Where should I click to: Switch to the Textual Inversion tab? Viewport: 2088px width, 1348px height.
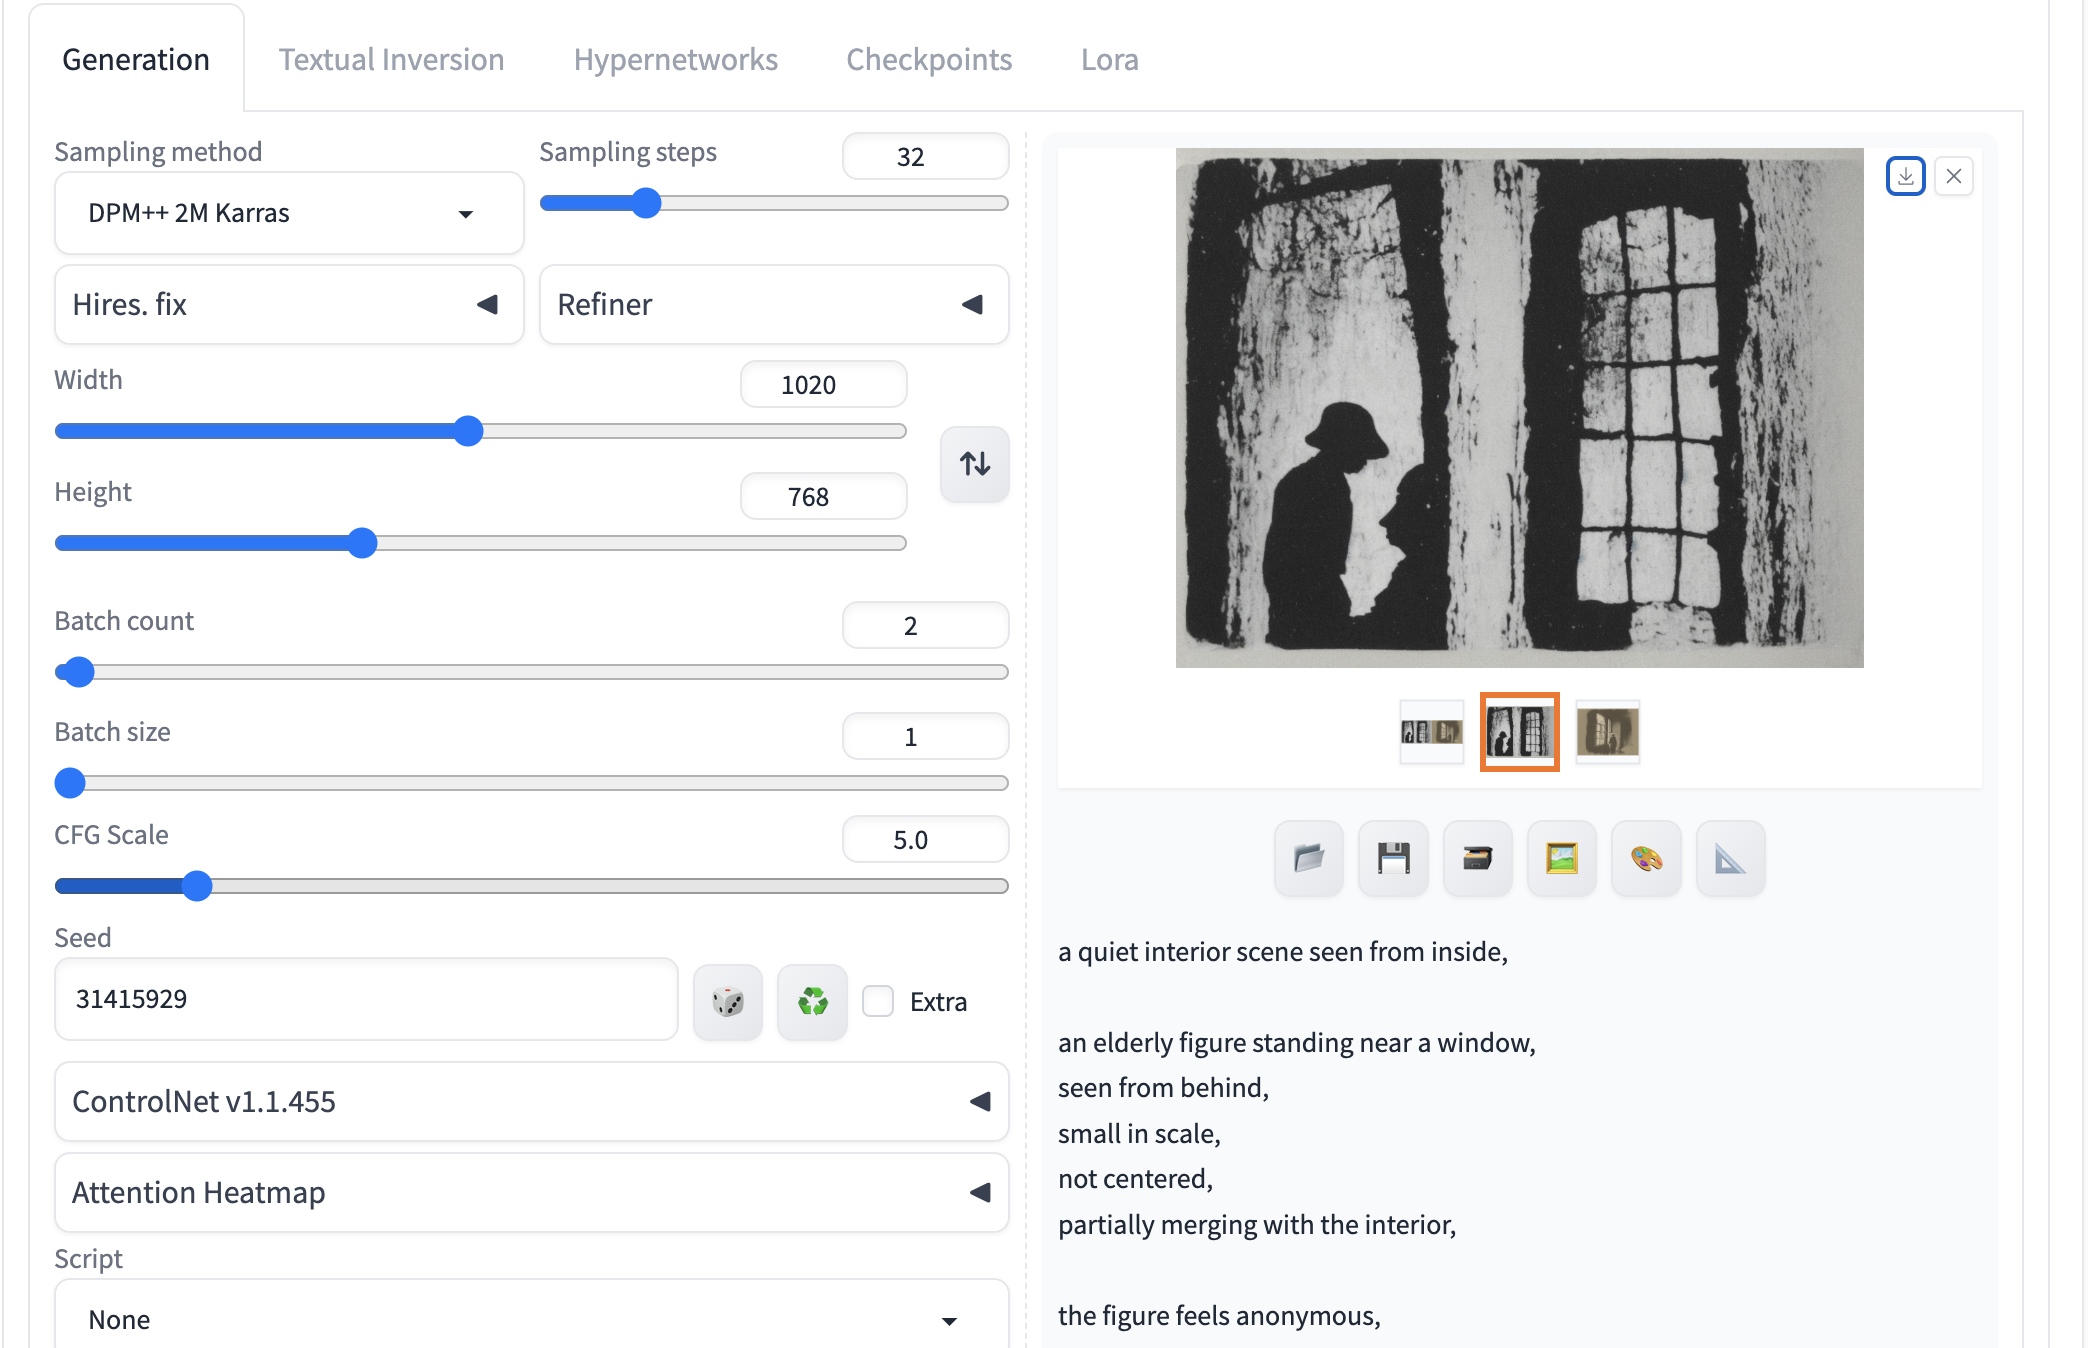click(391, 59)
